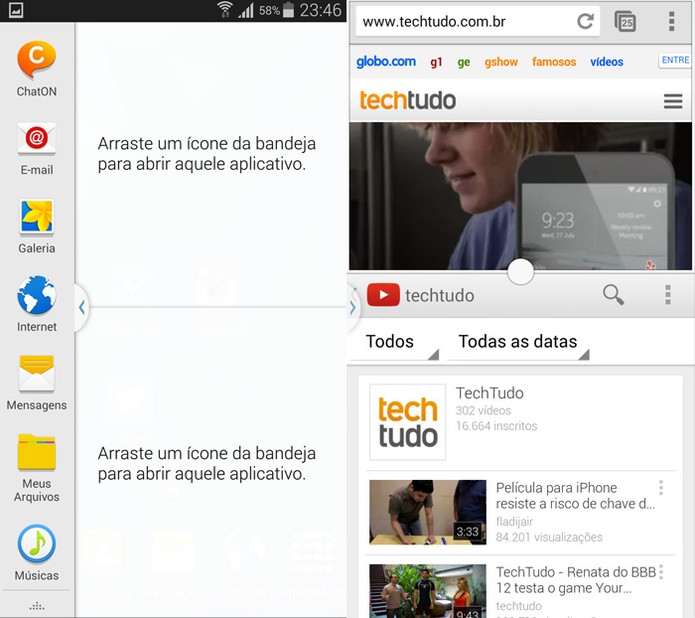The image size is (695, 618).
Task: Tap the screenshot notification icon in status bar
Action: click(x=16, y=10)
